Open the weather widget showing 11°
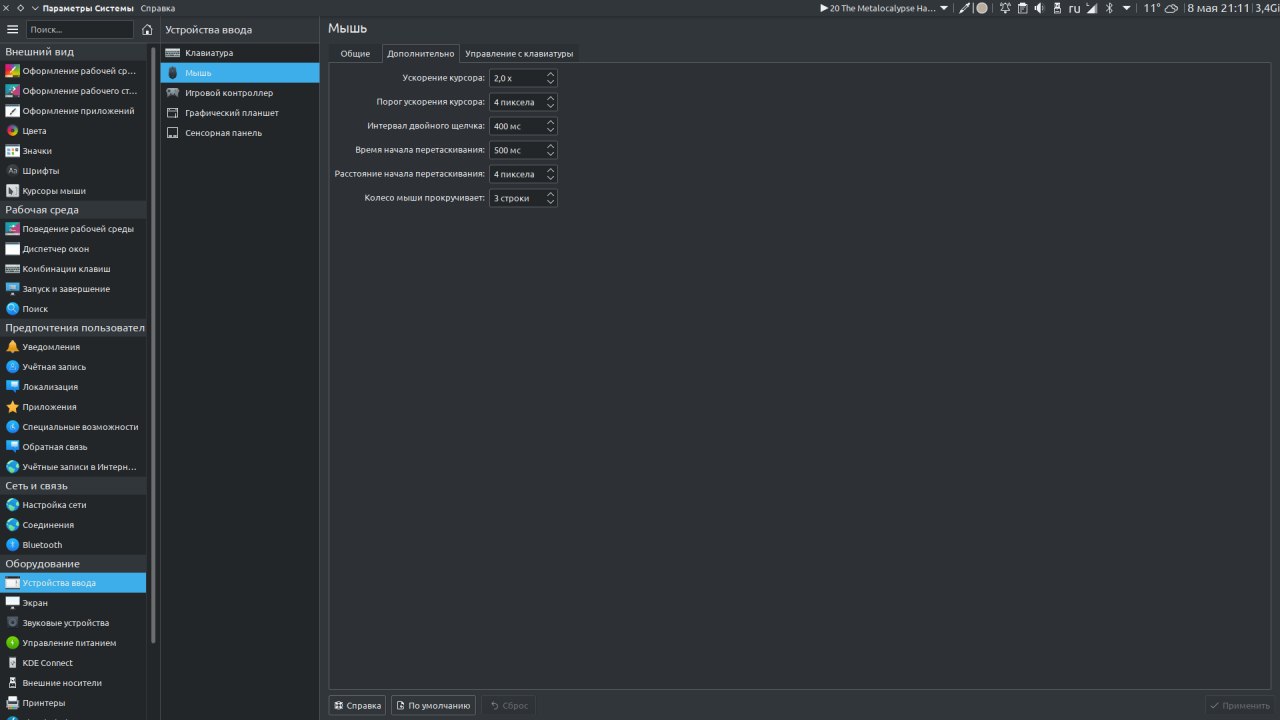The width and height of the screenshot is (1280, 720). click(x=1161, y=8)
